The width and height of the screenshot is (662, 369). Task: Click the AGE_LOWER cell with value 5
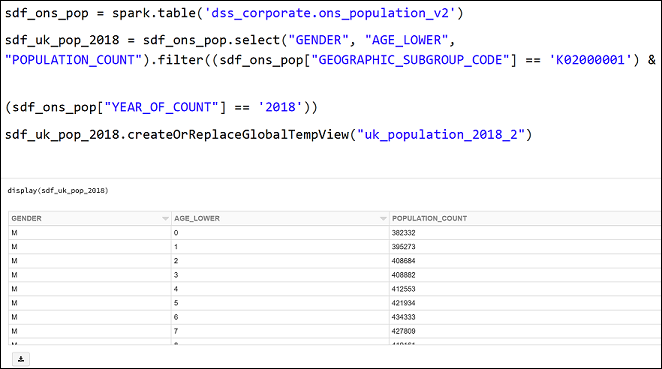click(x=280, y=303)
